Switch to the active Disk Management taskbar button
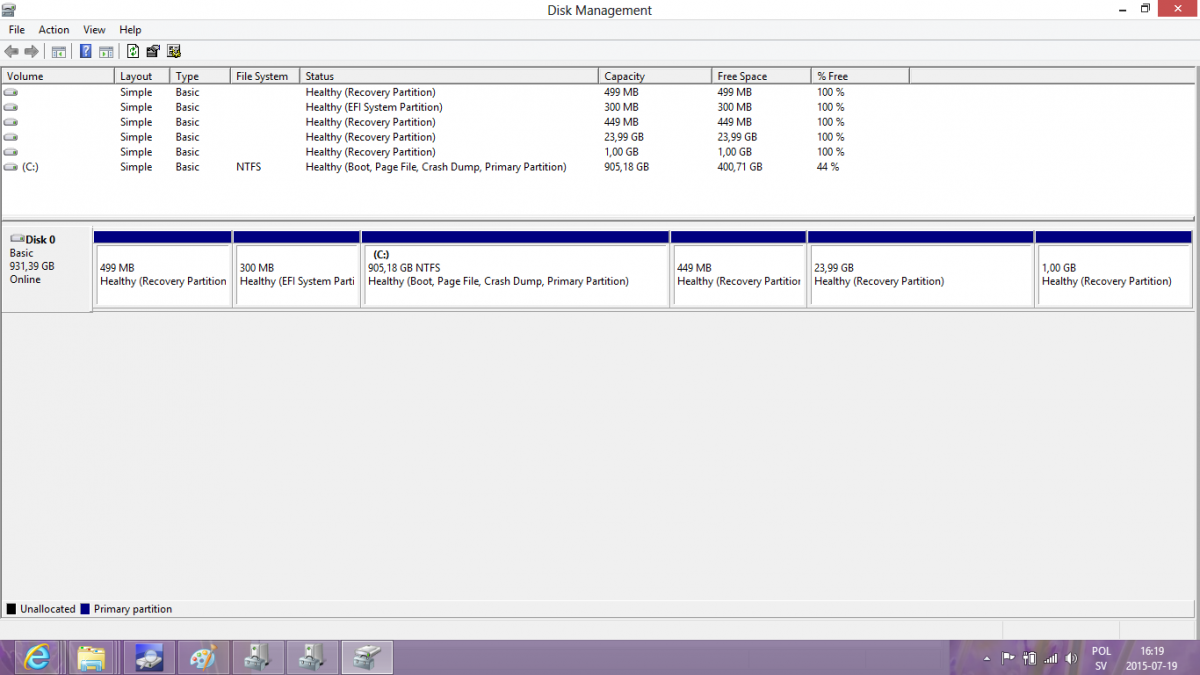Screen dimensions: 1200x675 click(x=367, y=657)
